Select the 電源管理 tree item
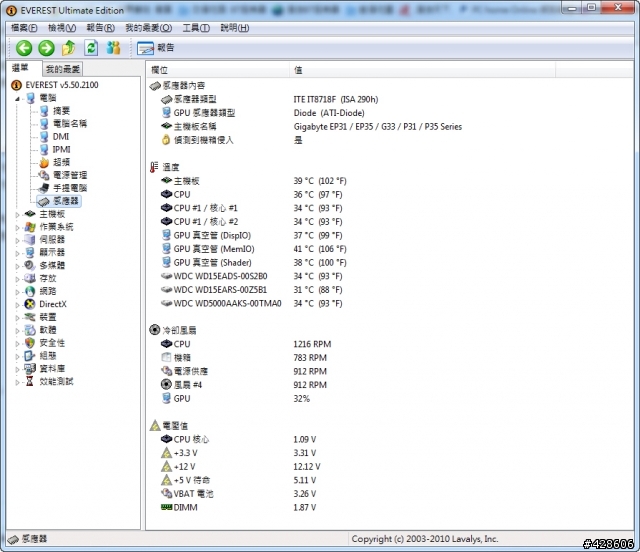640x552 pixels. [70, 176]
